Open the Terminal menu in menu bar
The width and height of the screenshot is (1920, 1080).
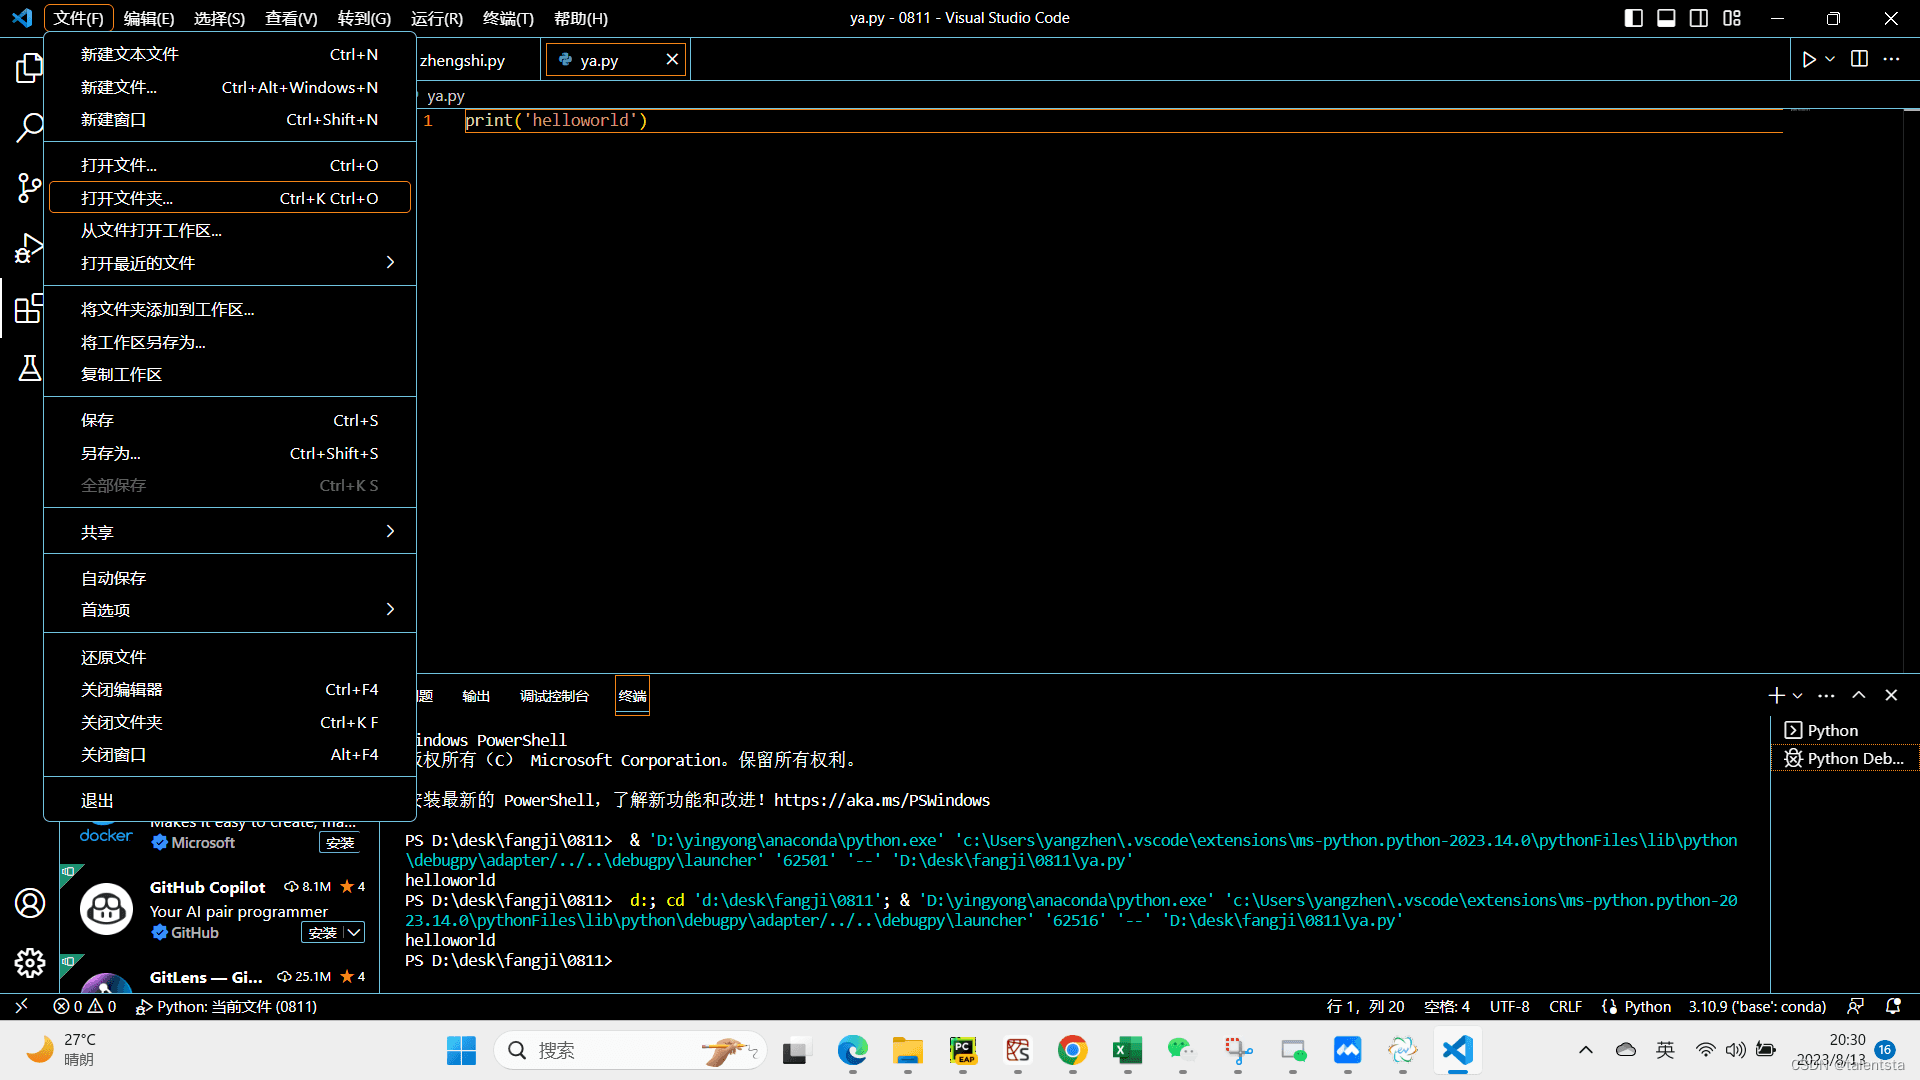(508, 18)
